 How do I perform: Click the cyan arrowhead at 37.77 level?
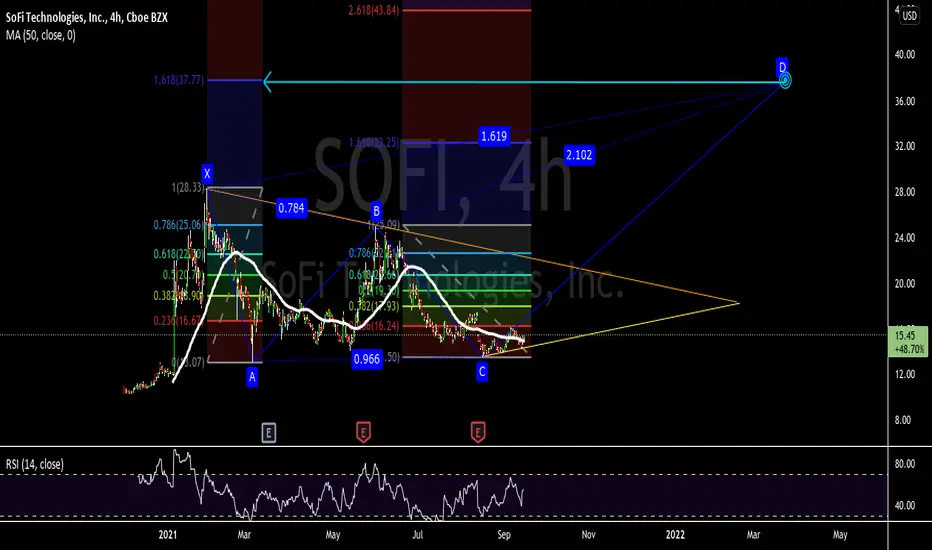267,82
